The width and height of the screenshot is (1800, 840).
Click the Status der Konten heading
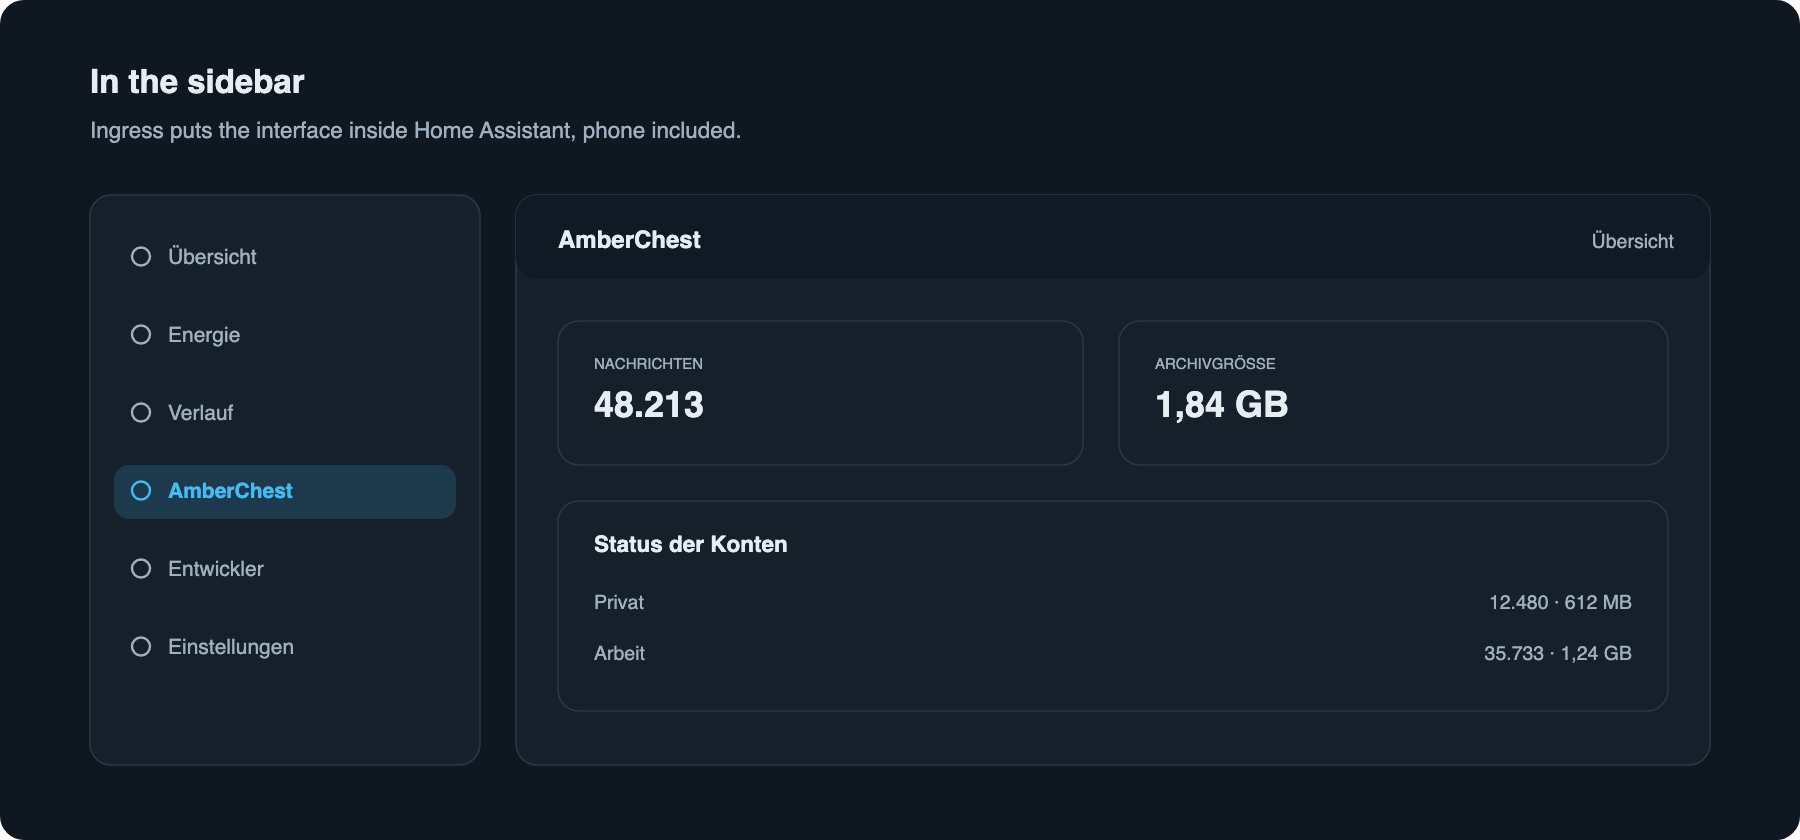tap(690, 544)
